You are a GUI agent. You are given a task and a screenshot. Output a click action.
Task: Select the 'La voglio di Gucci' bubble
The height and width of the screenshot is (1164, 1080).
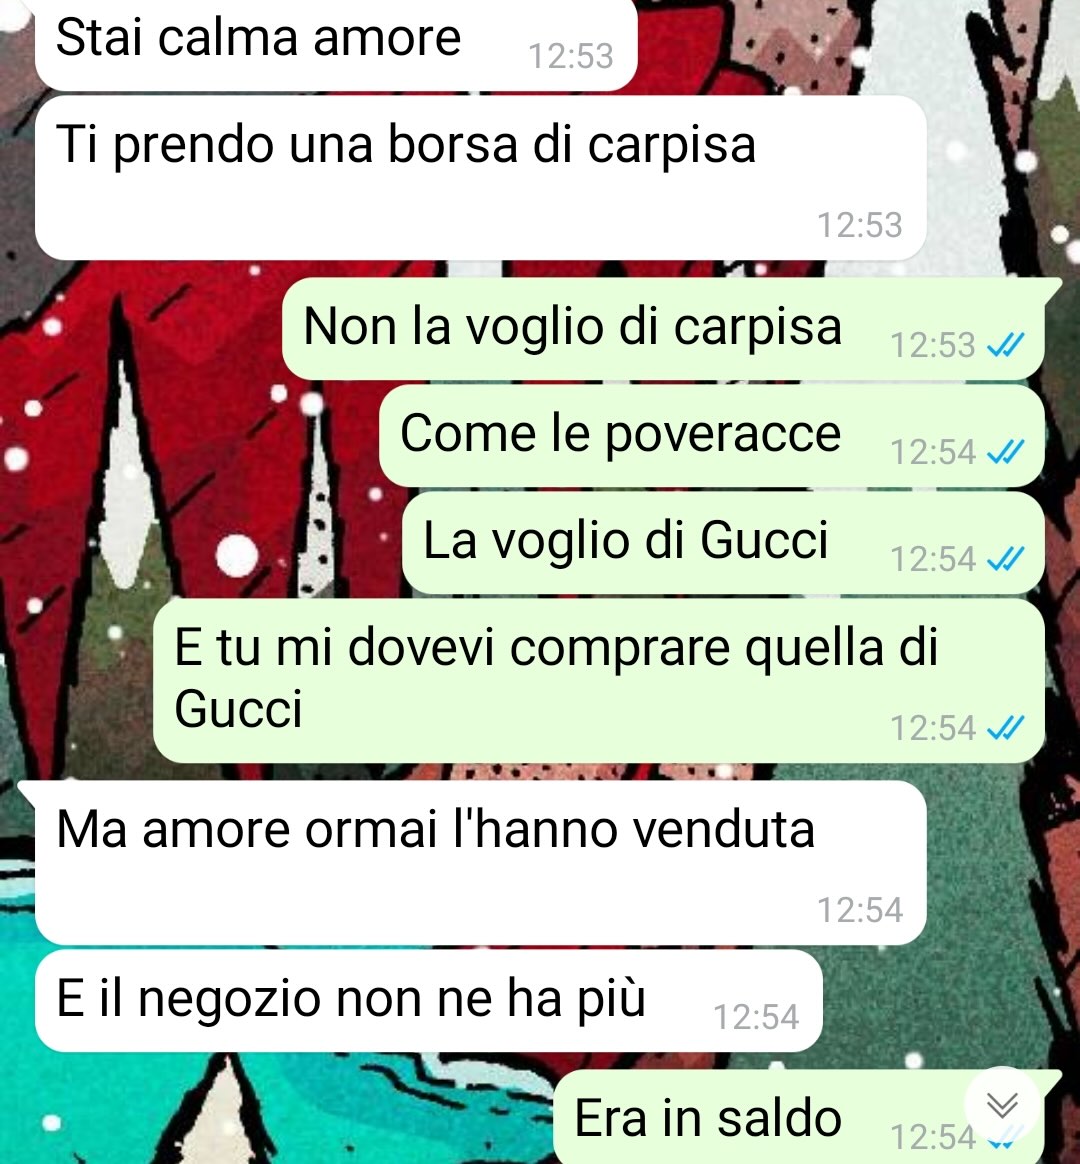click(724, 543)
